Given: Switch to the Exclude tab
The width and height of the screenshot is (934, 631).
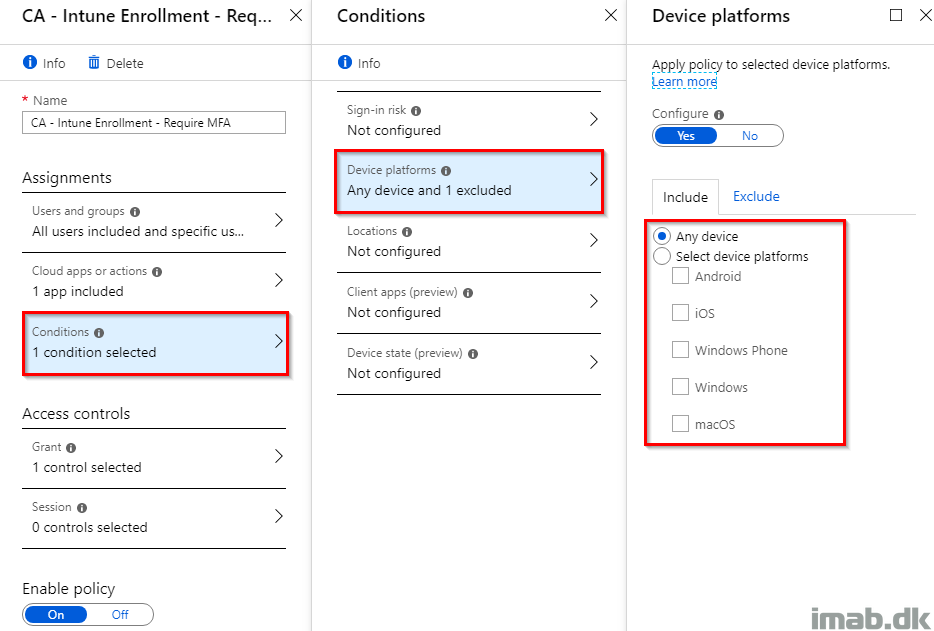Looking at the screenshot, I should click(756, 196).
